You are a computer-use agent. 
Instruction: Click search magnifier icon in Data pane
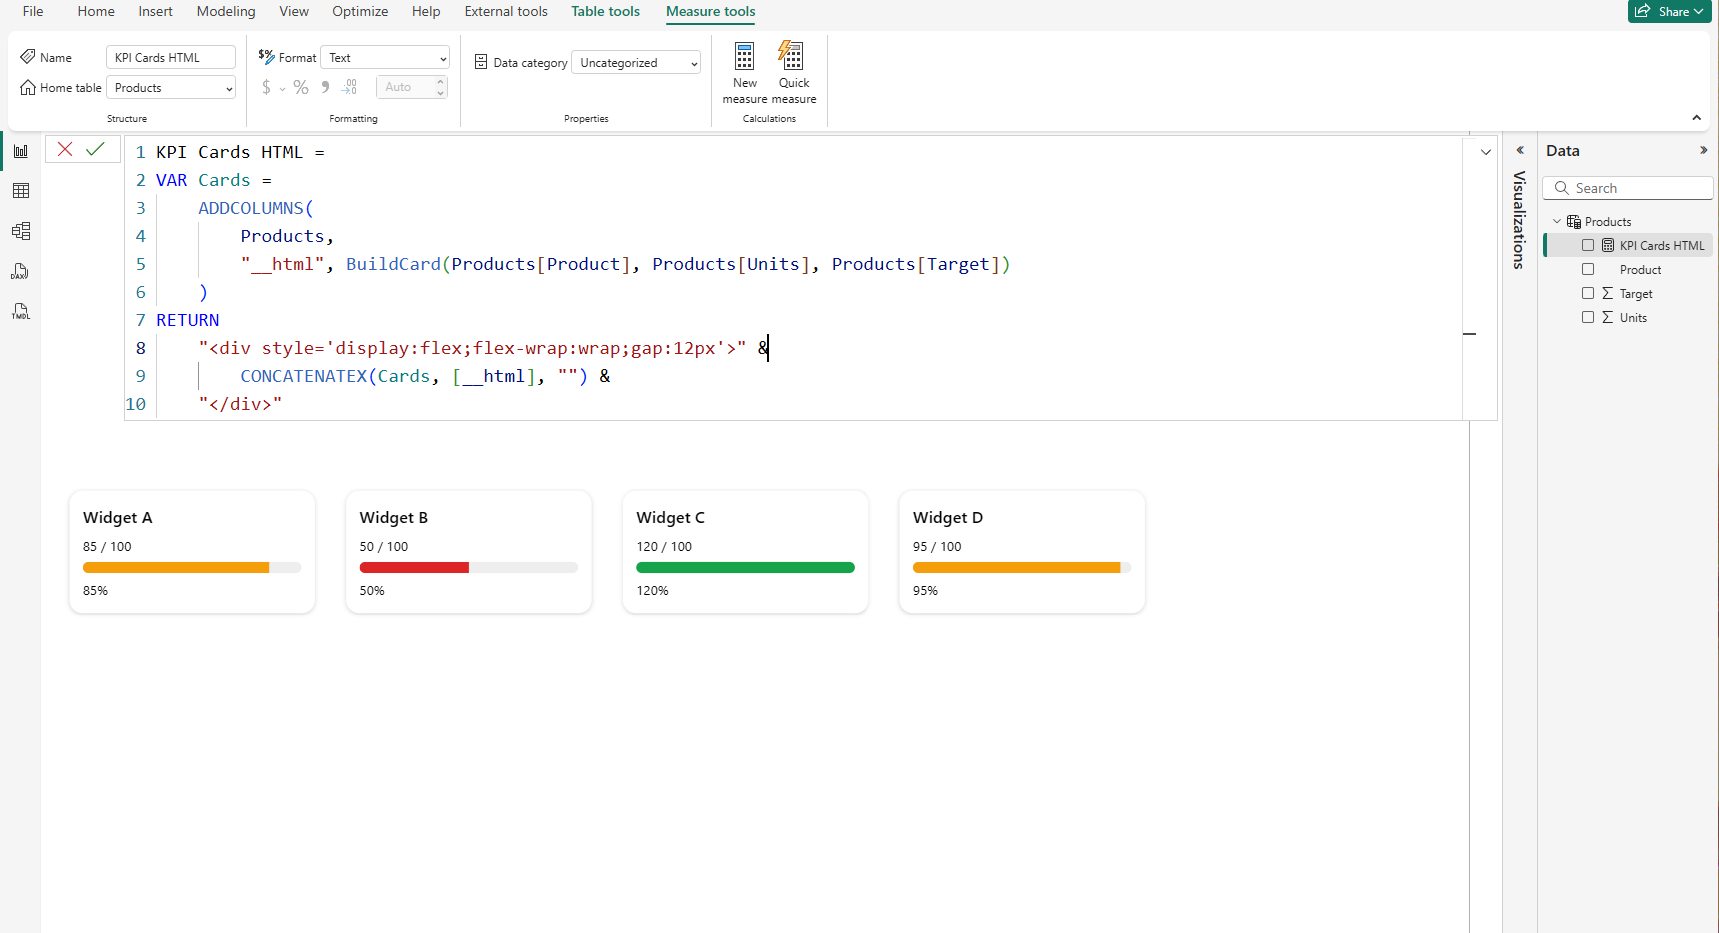pyautogui.click(x=1561, y=188)
